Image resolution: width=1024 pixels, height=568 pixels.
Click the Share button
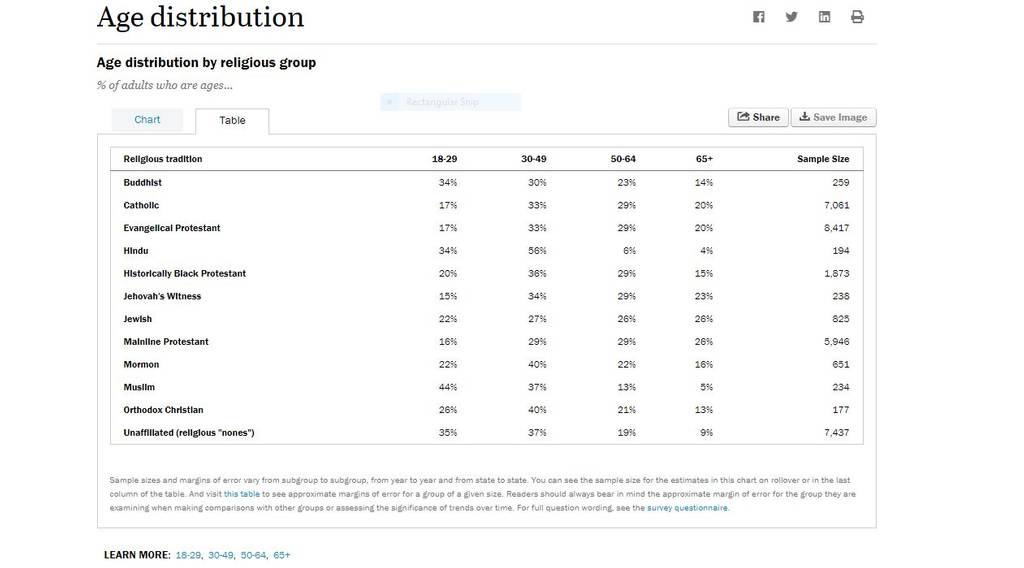(758, 118)
